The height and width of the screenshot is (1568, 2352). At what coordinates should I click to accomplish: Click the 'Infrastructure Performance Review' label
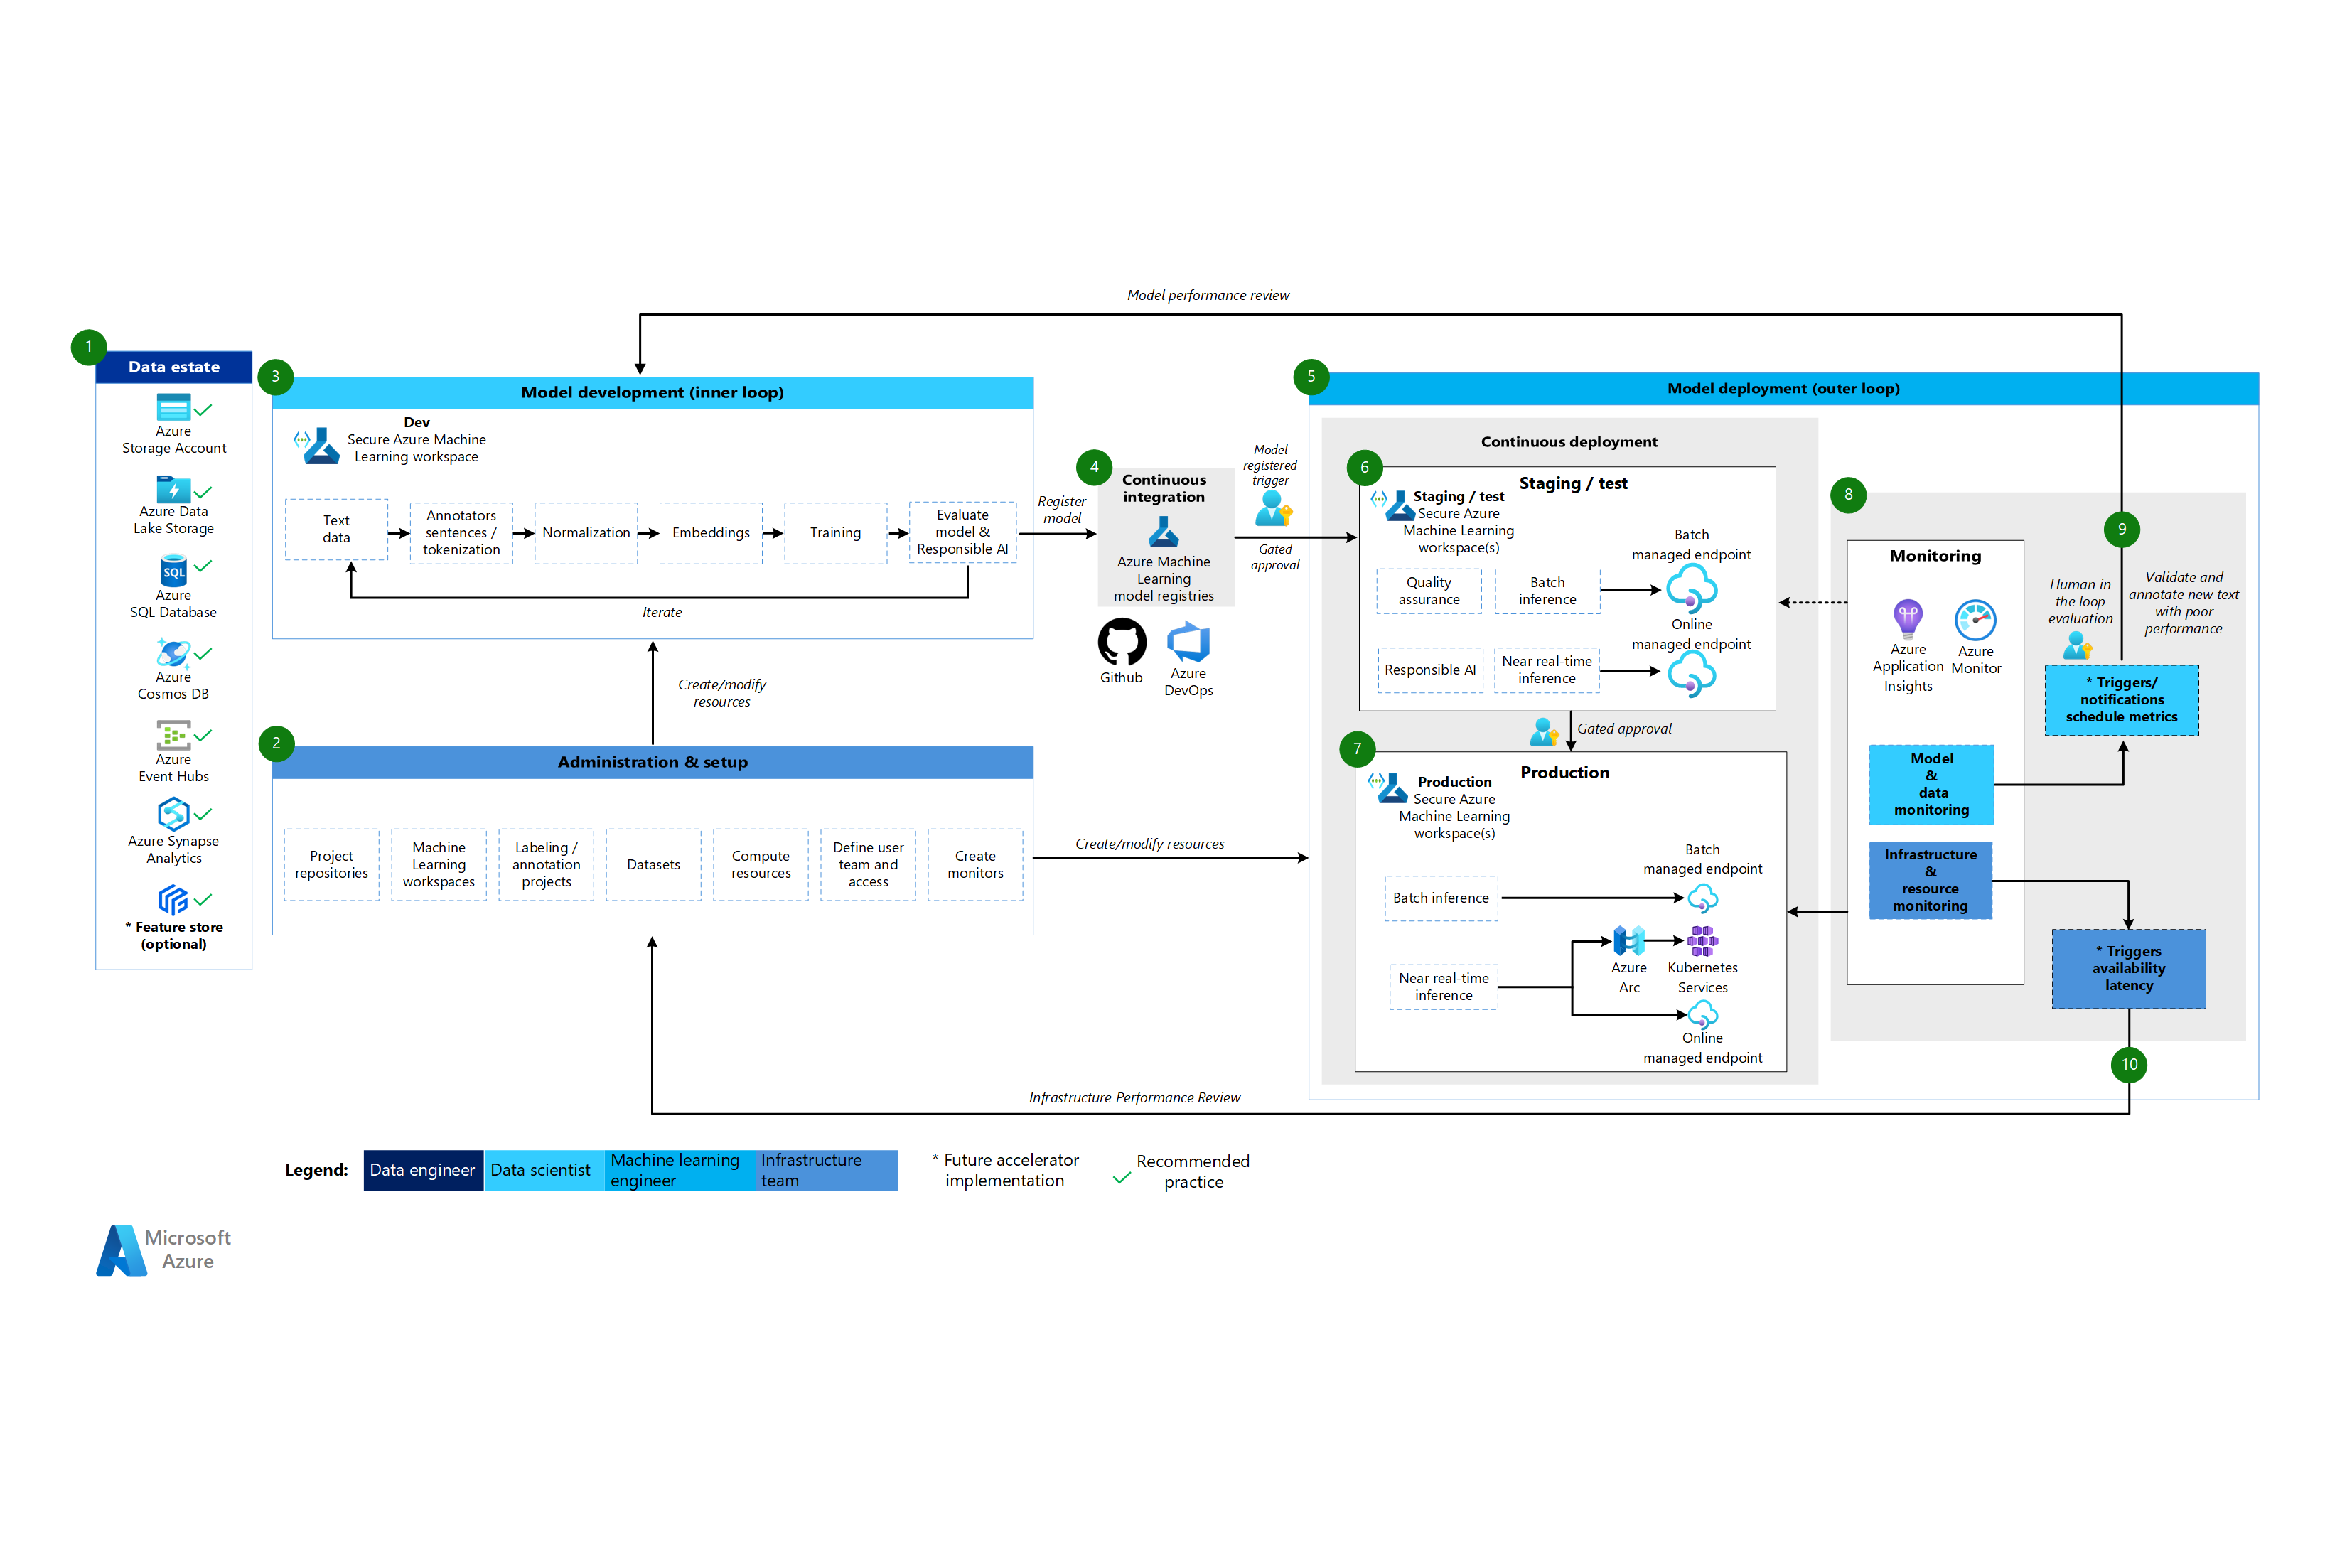coord(1134,1098)
